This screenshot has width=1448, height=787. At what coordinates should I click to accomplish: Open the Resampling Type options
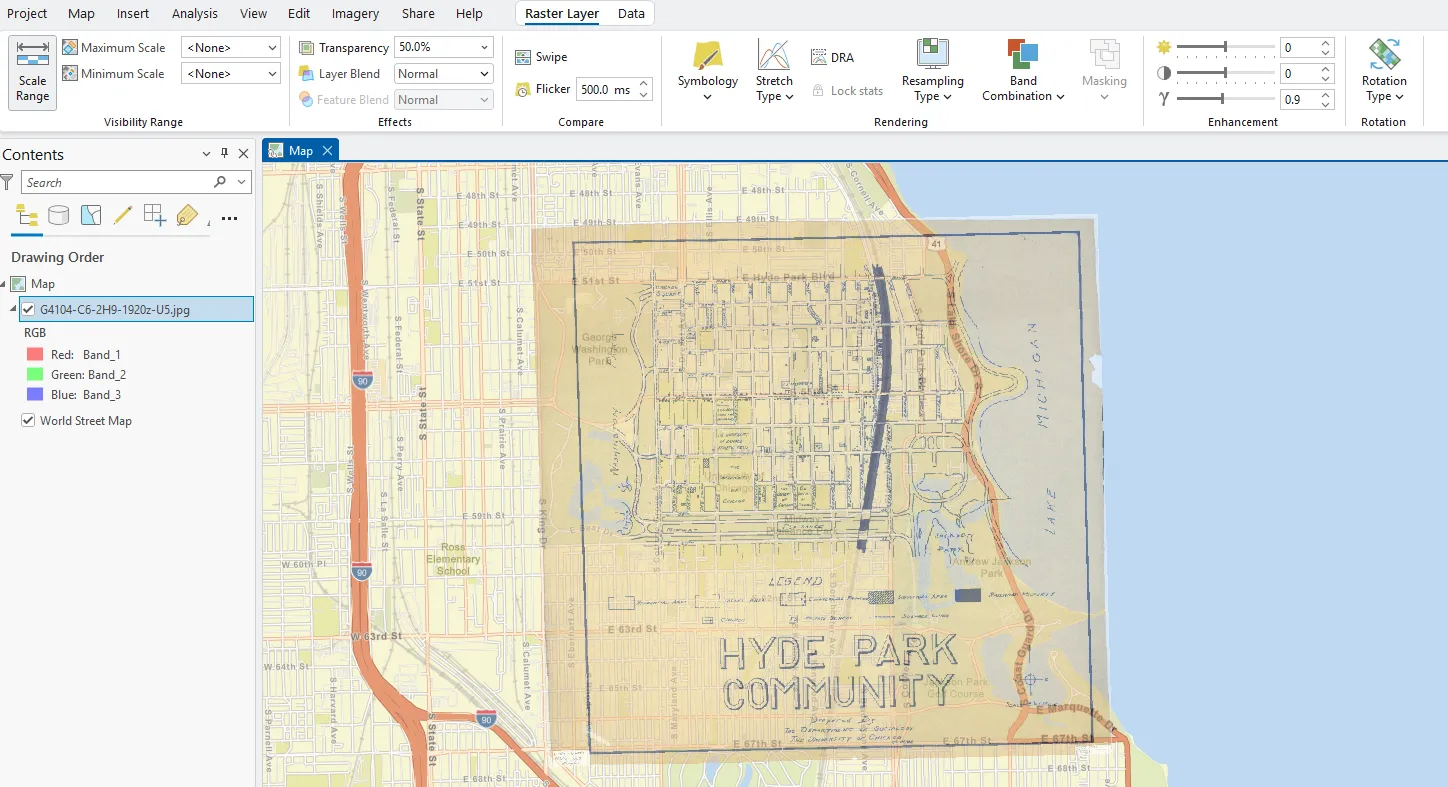click(933, 72)
